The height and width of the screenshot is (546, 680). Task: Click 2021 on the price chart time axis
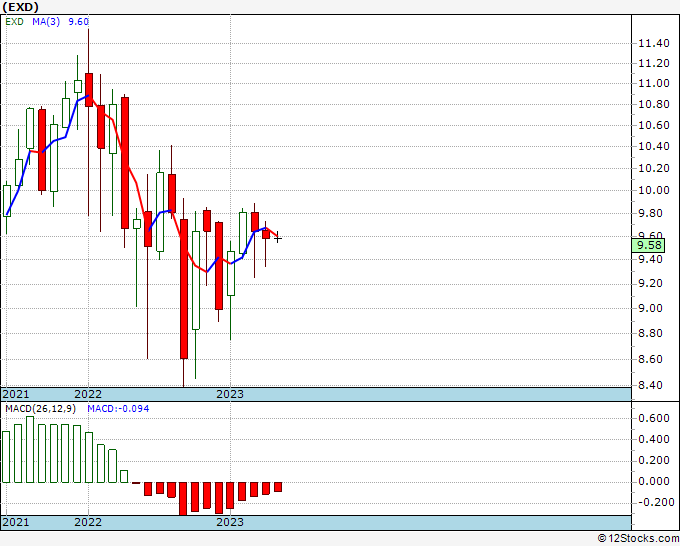[x=16, y=394]
